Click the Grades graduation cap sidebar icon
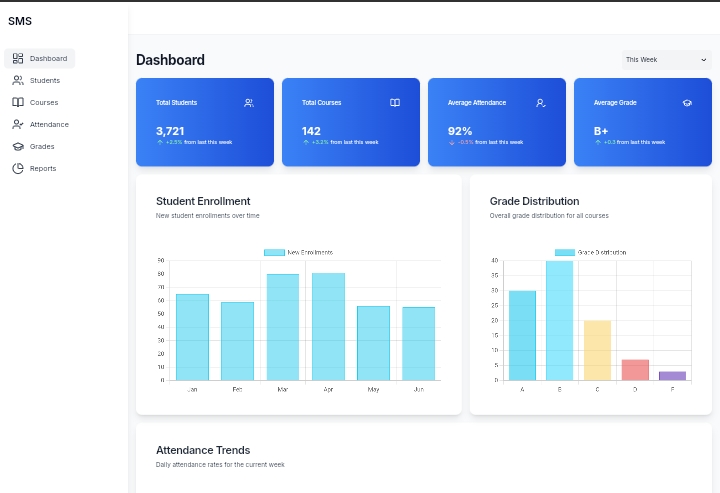Viewport: 720px width, 493px height. click(x=18, y=146)
